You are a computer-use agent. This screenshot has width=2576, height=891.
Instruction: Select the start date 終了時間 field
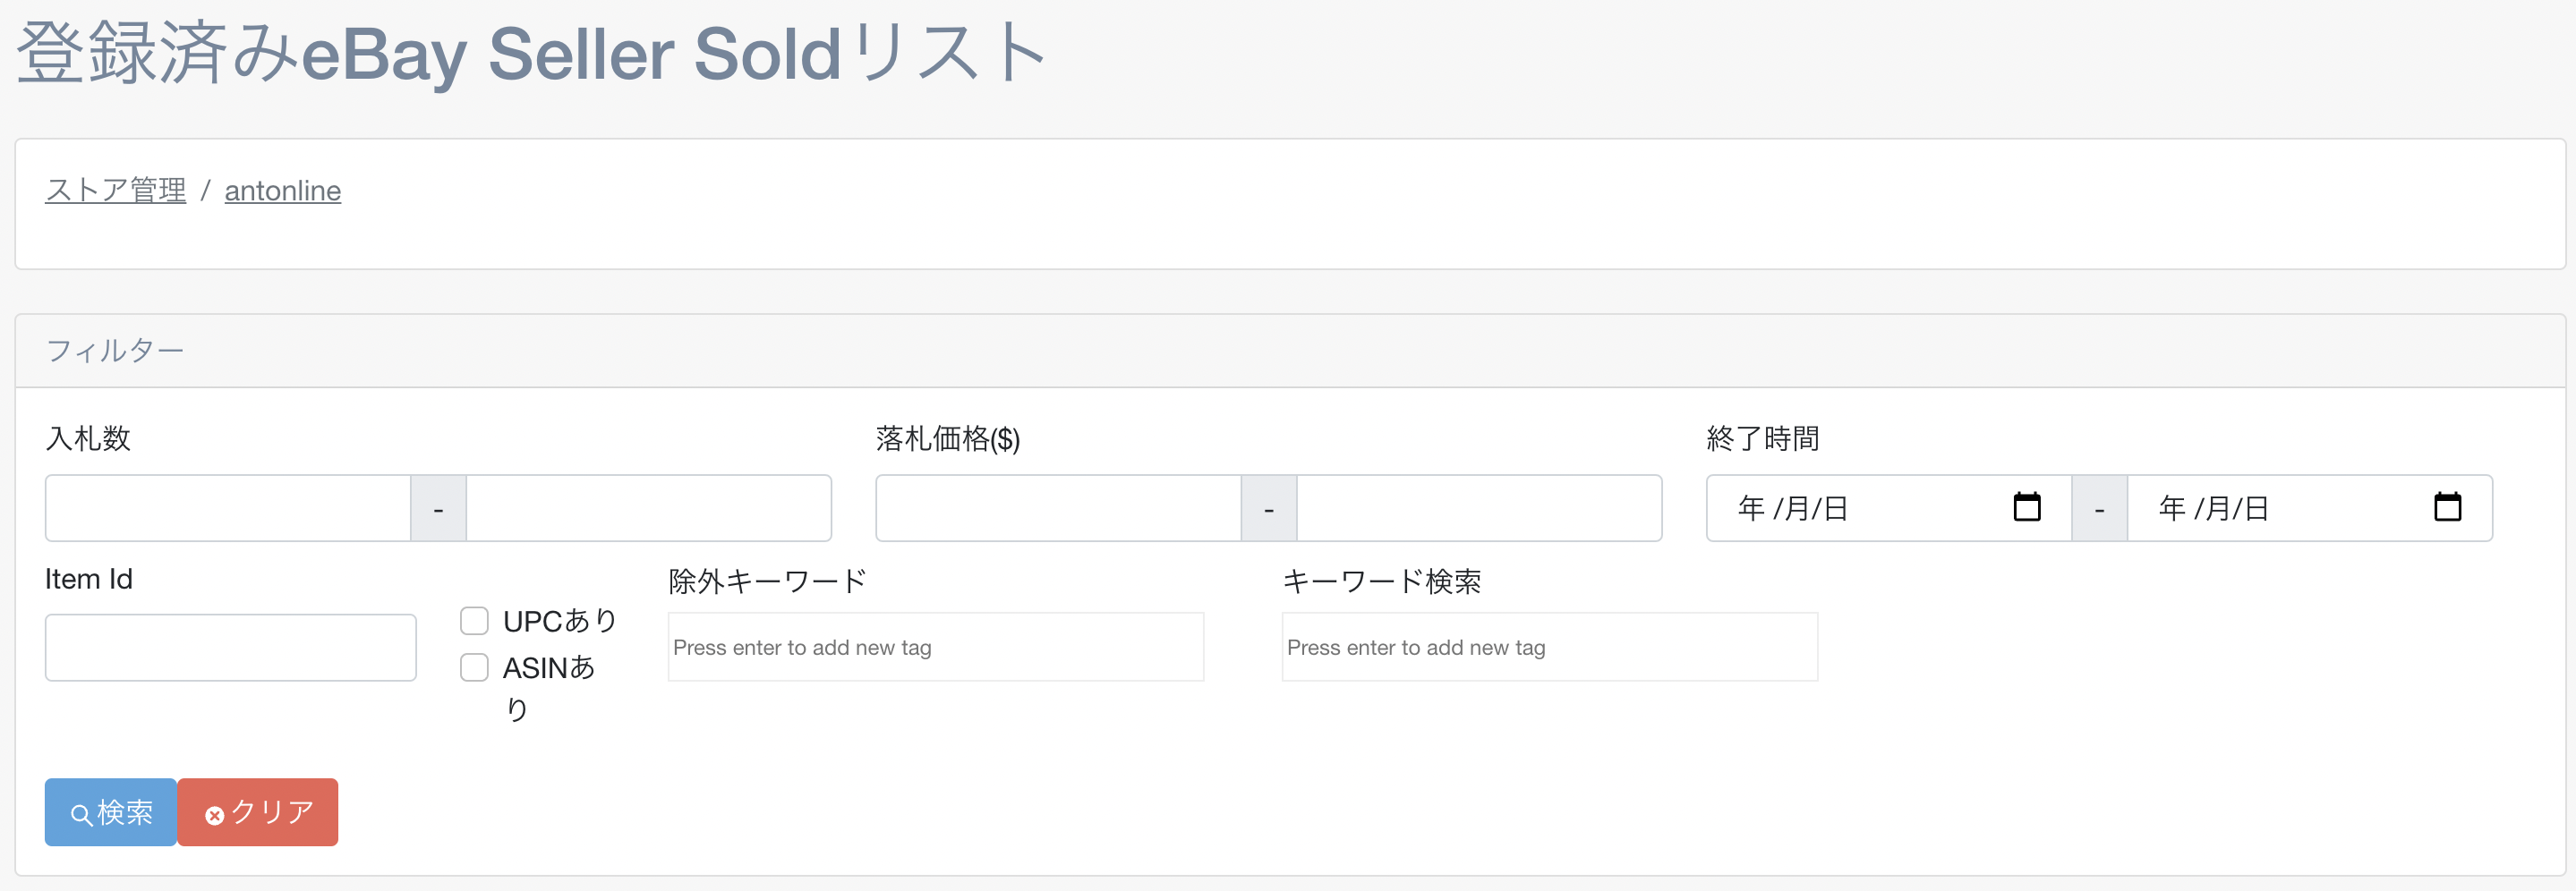(x=1860, y=508)
